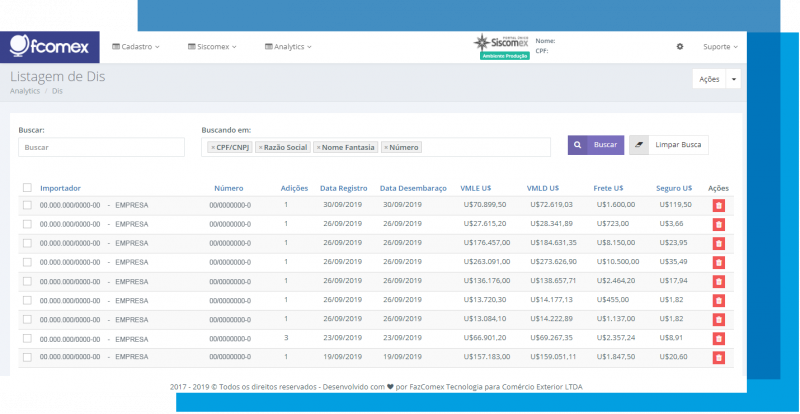The height and width of the screenshot is (414, 800).
Task: Remove the CPF/CNPJ search filter tag
Action: [x=213, y=148]
